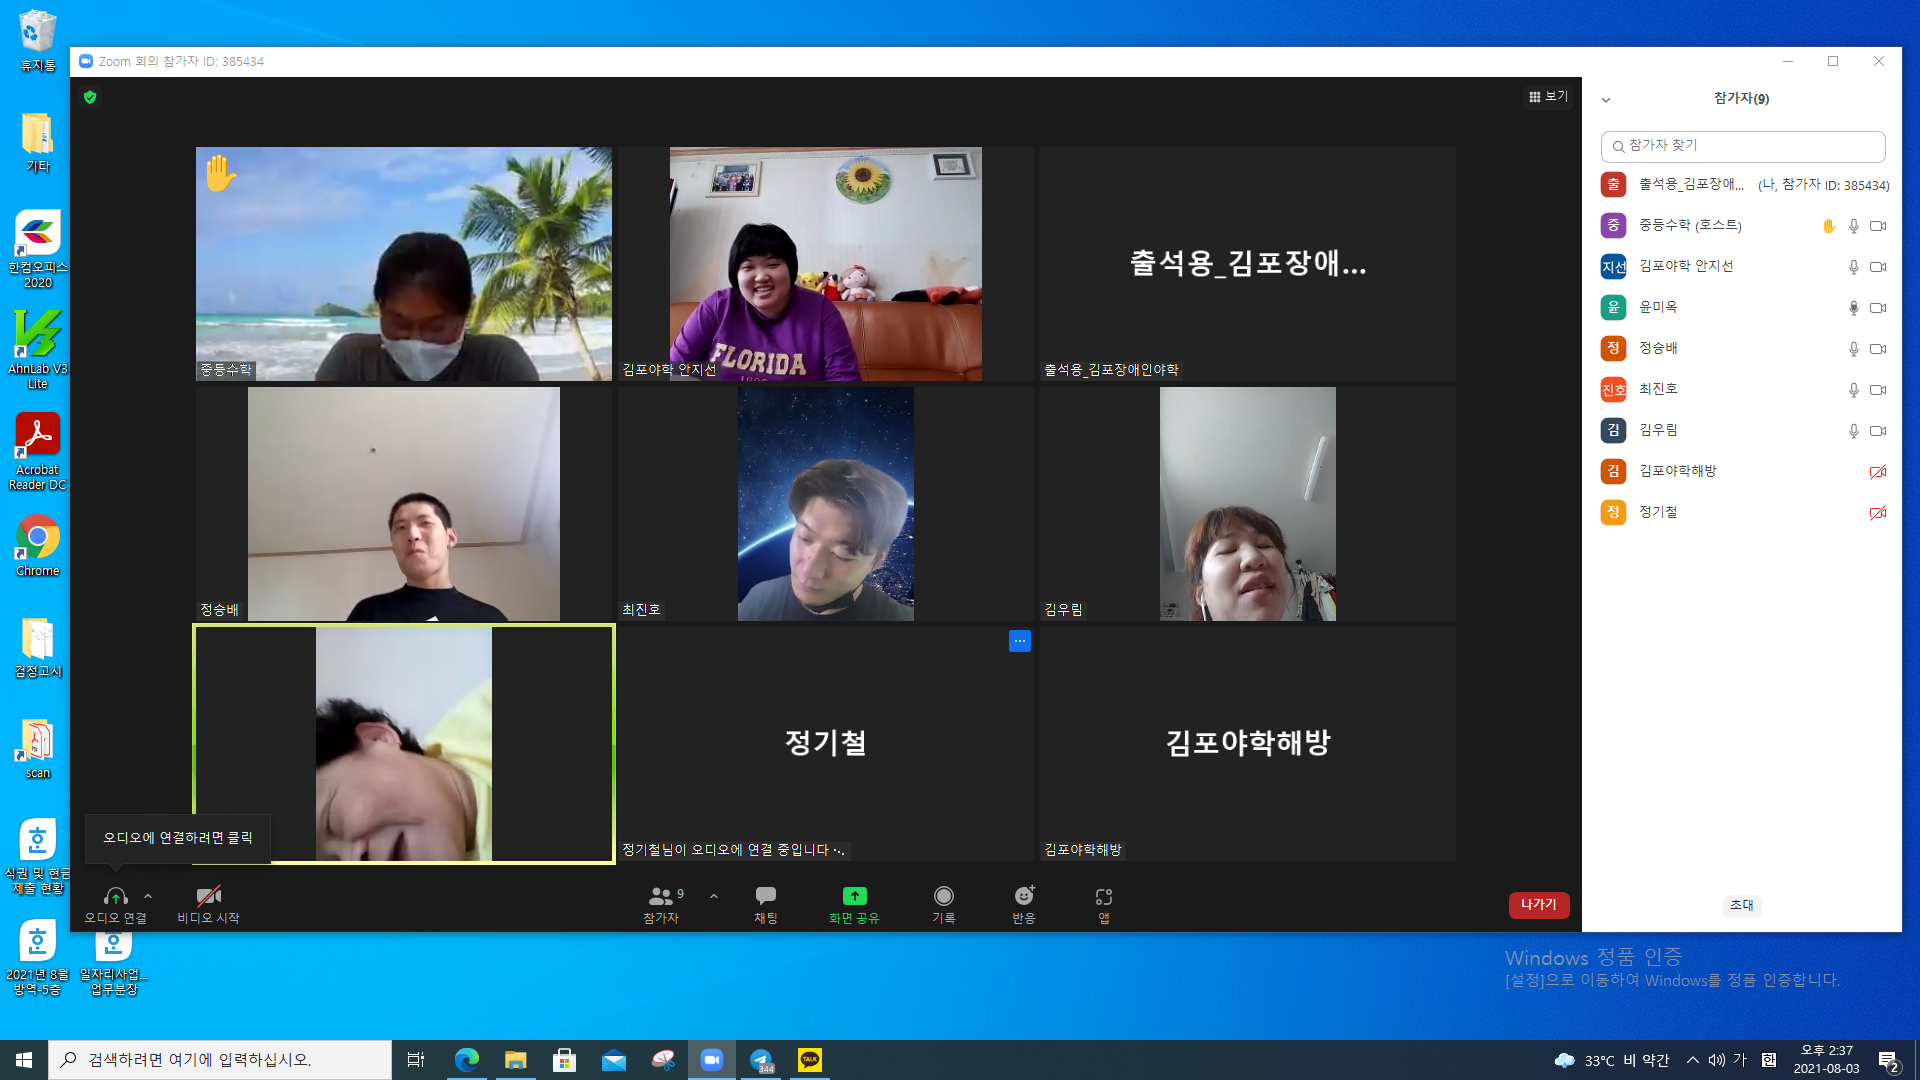The width and height of the screenshot is (1920, 1080).
Task: Click the 초대 invite button
Action: coord(1742,904)
